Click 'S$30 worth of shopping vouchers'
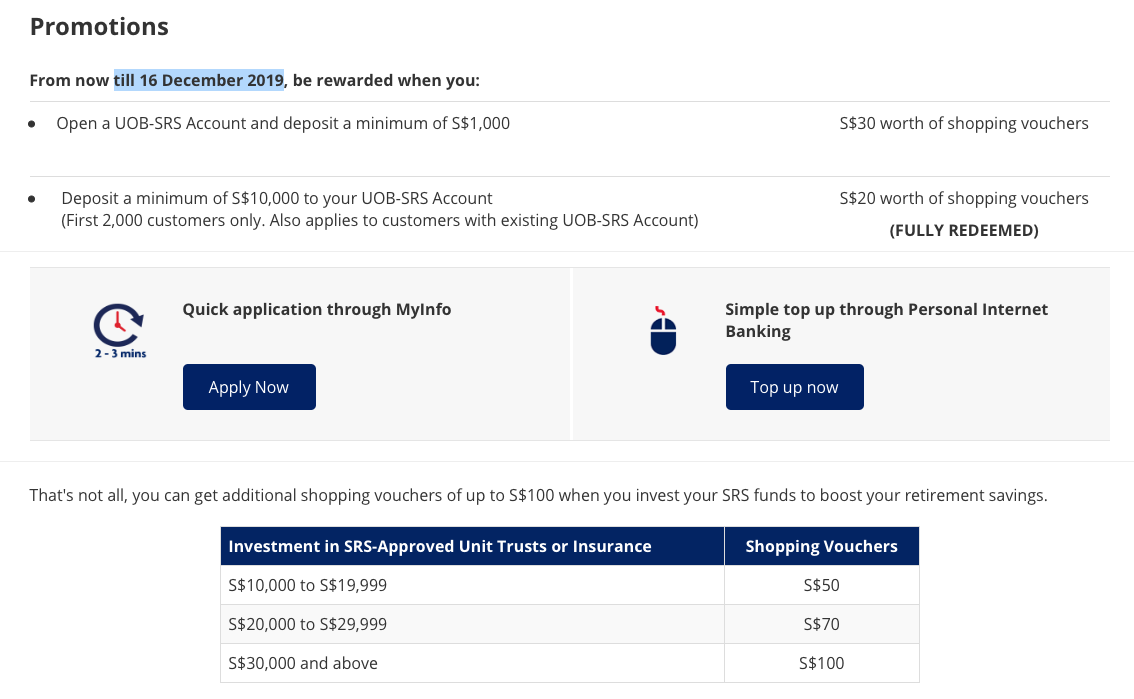The width and height of the screenshot is (1134, 699). click(x=964, y=123)
